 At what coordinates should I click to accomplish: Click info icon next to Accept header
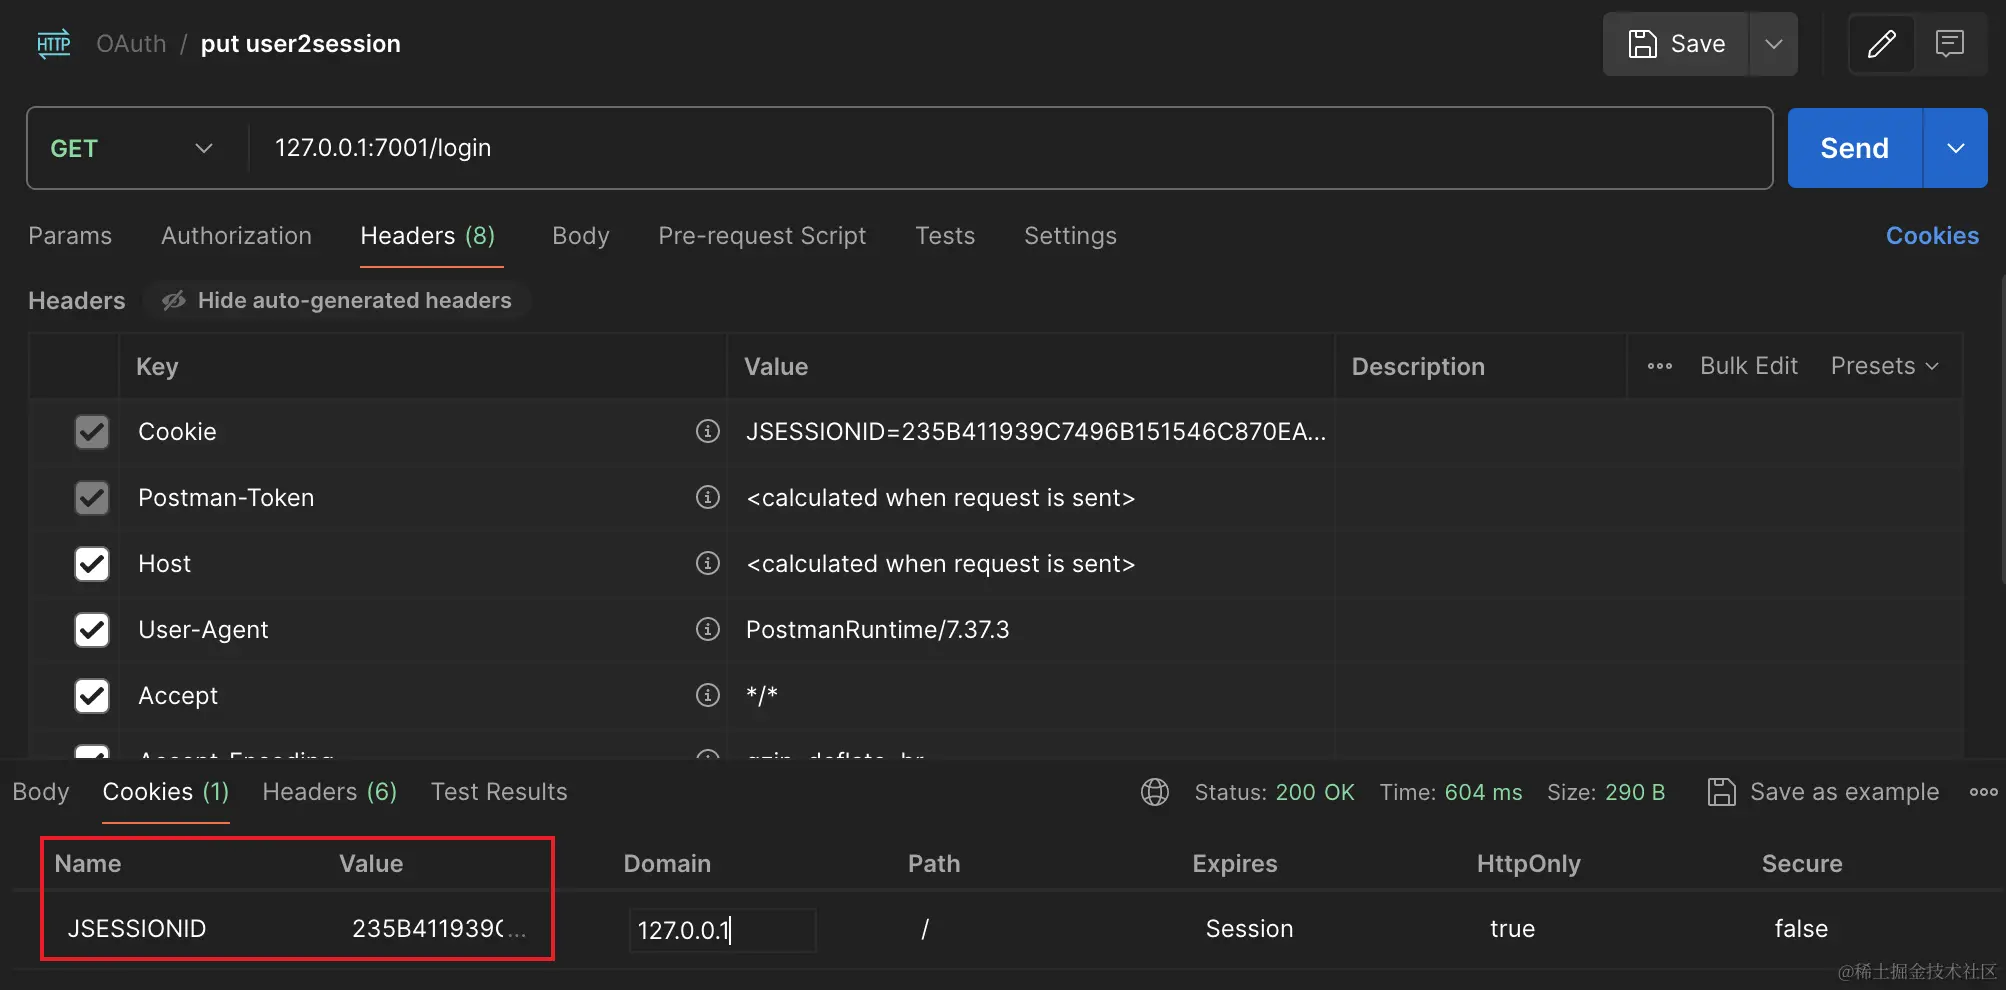pyautogui.click(x=707, y=695)
